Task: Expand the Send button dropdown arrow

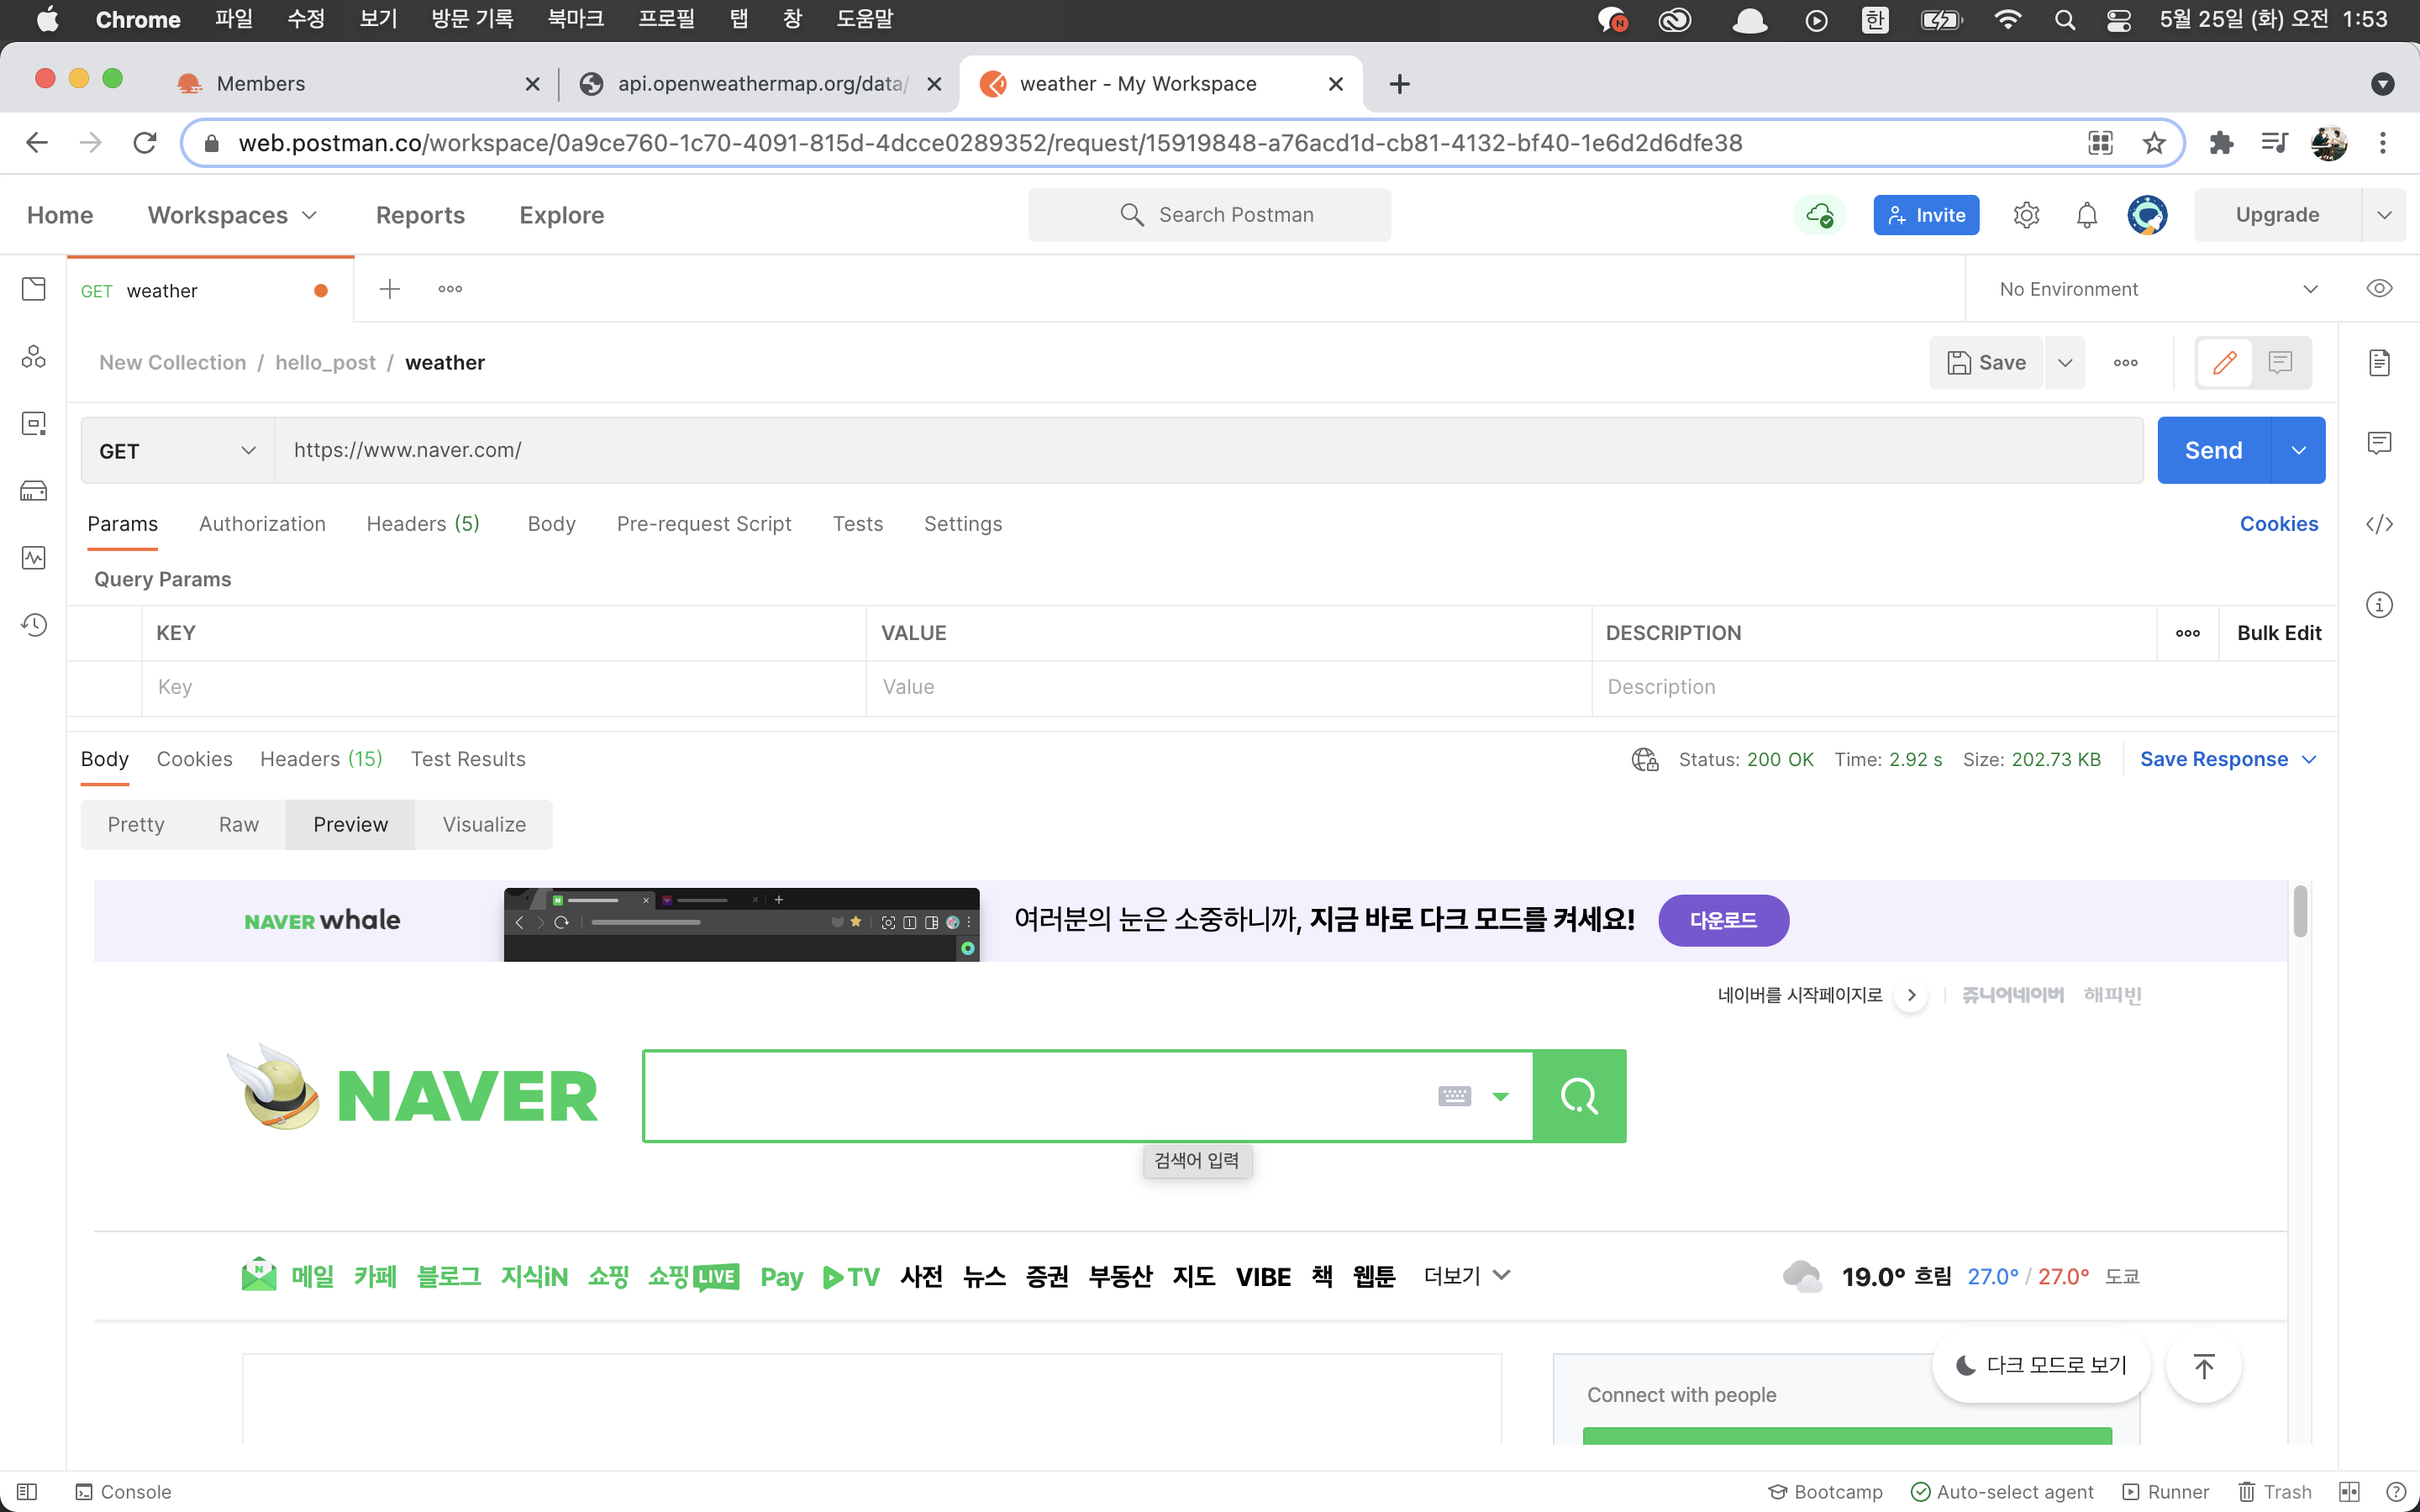Action: pos(2299,451)
